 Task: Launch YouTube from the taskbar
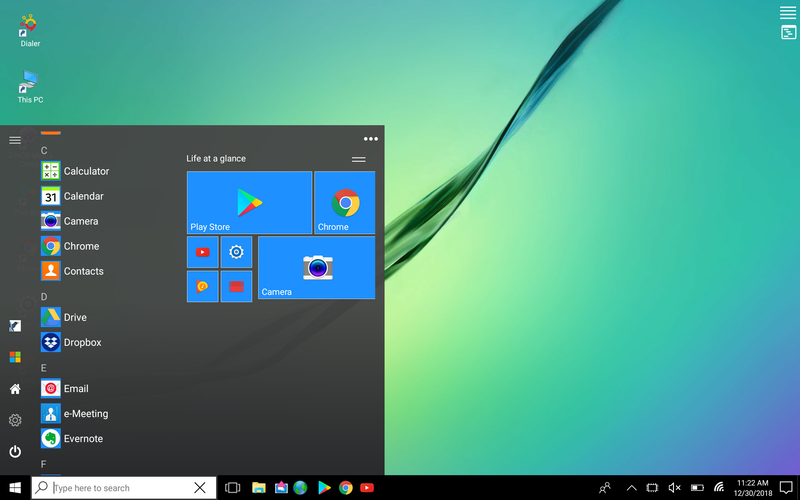point(367,488)
